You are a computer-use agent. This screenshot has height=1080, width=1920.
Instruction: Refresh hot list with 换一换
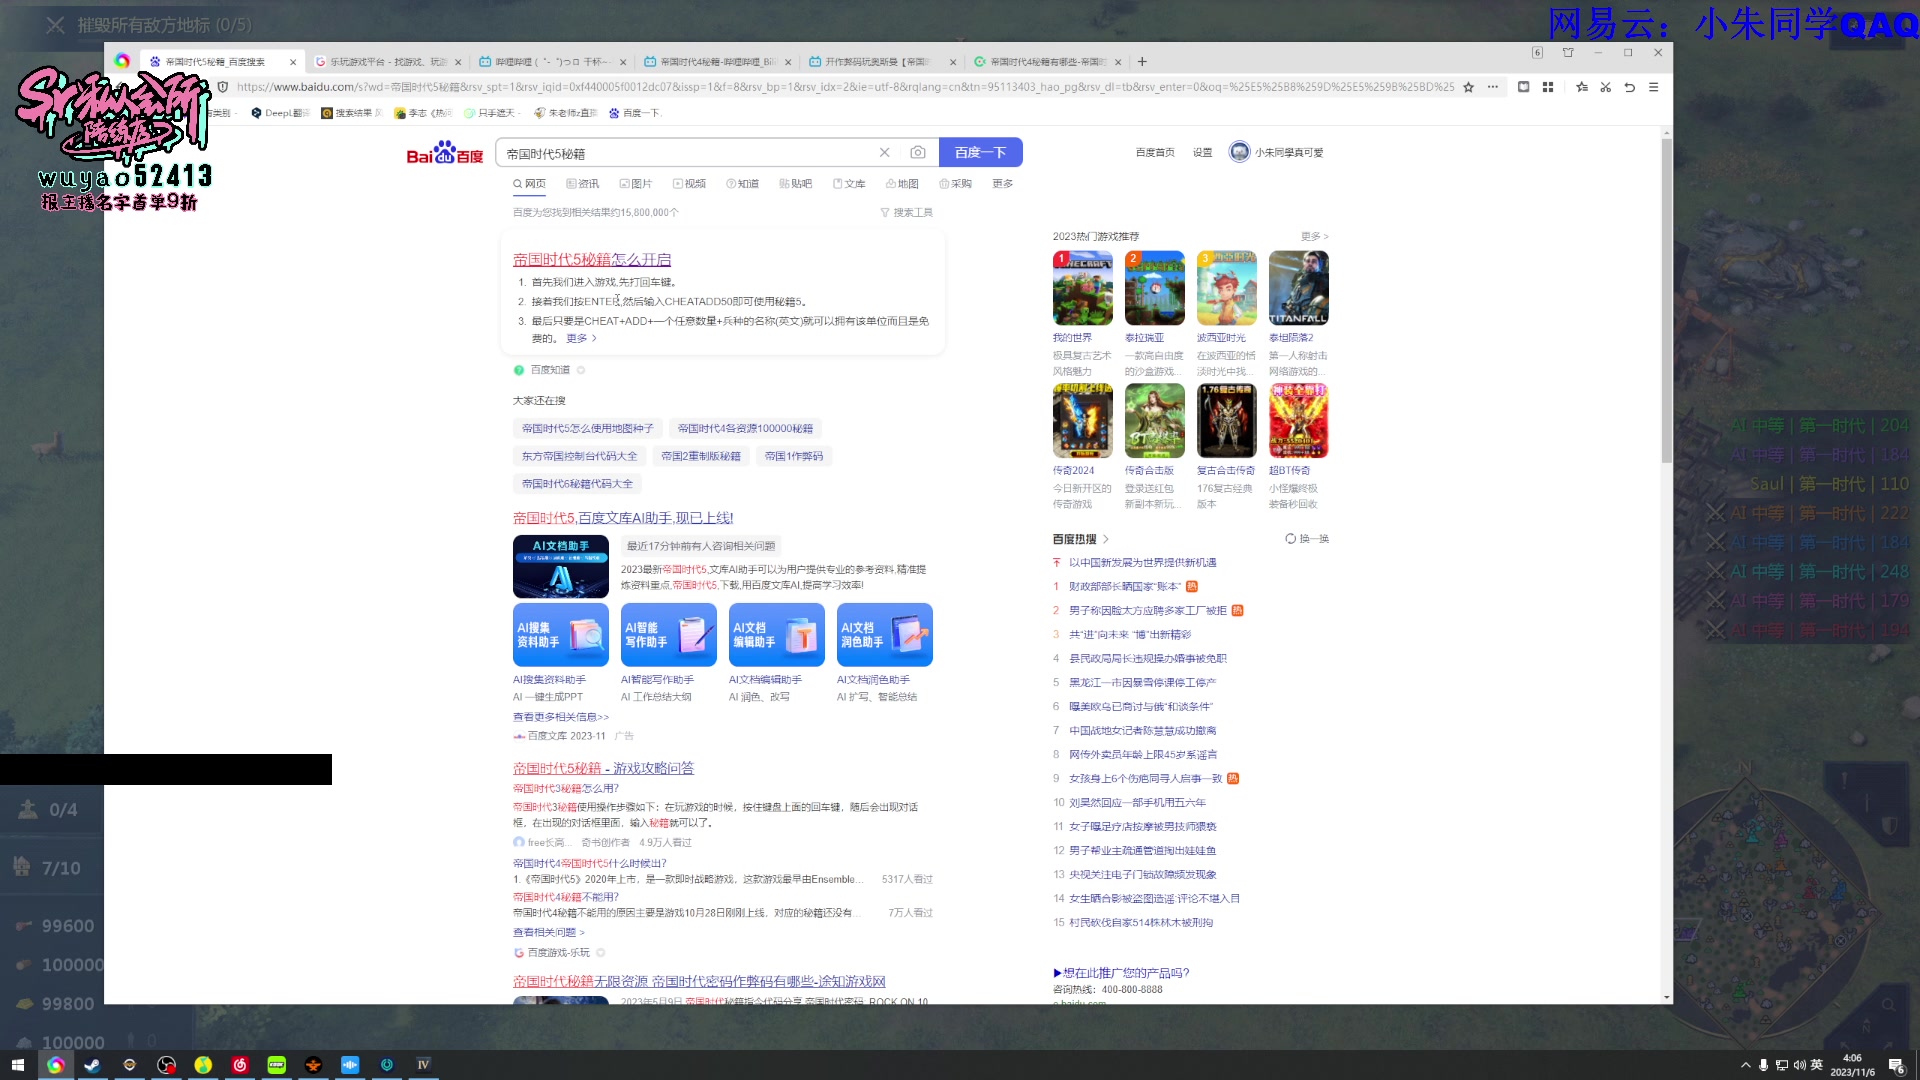click(1307, 539)
